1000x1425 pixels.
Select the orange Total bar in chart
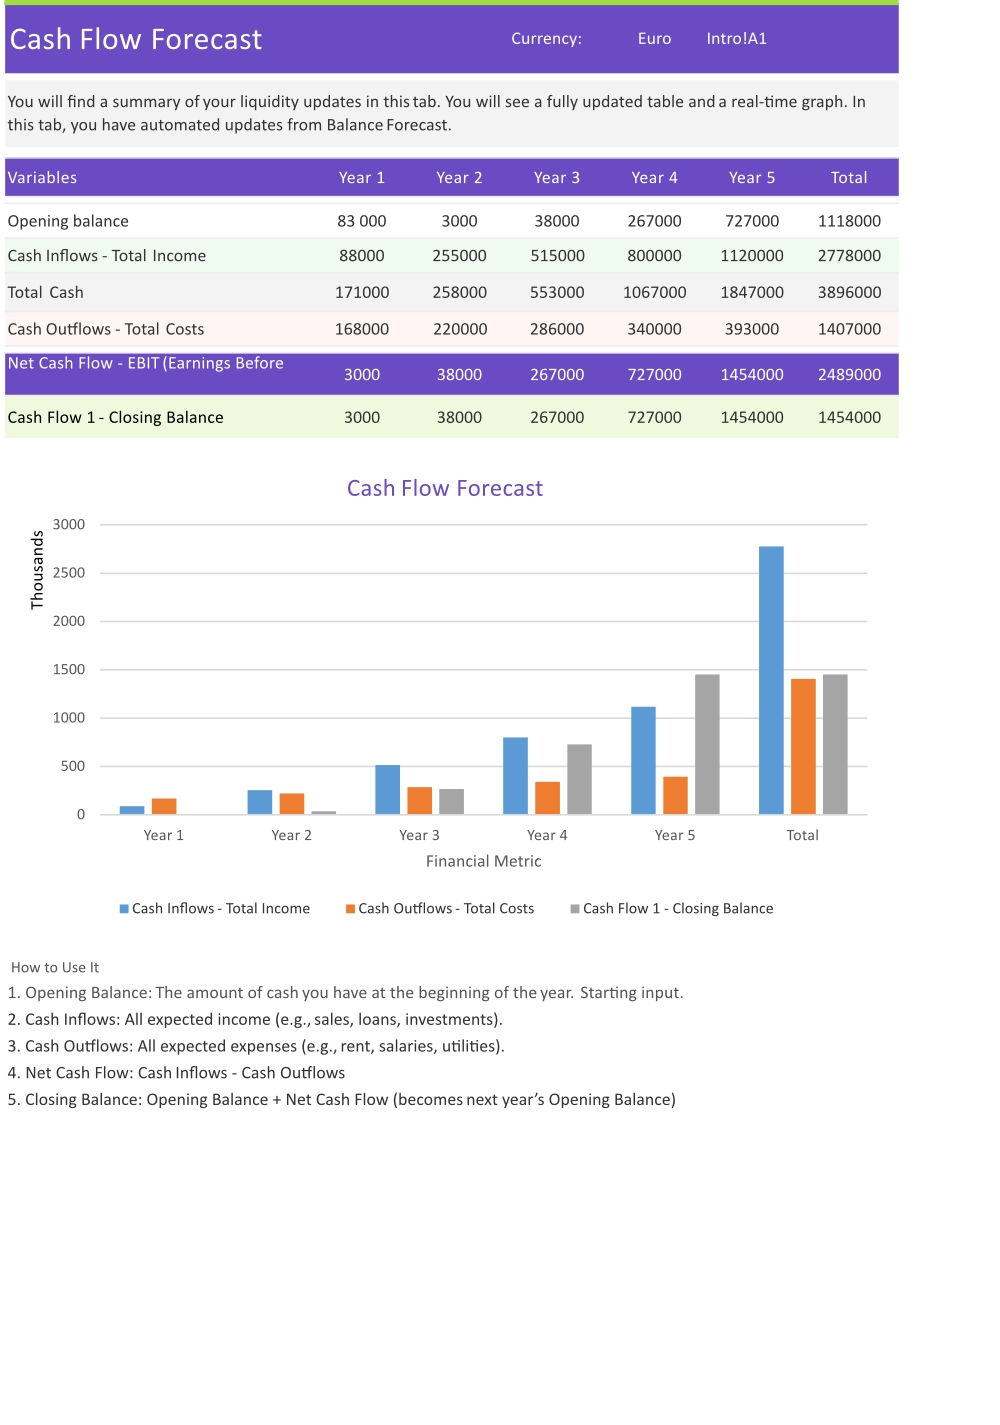(x=803, y=746)
